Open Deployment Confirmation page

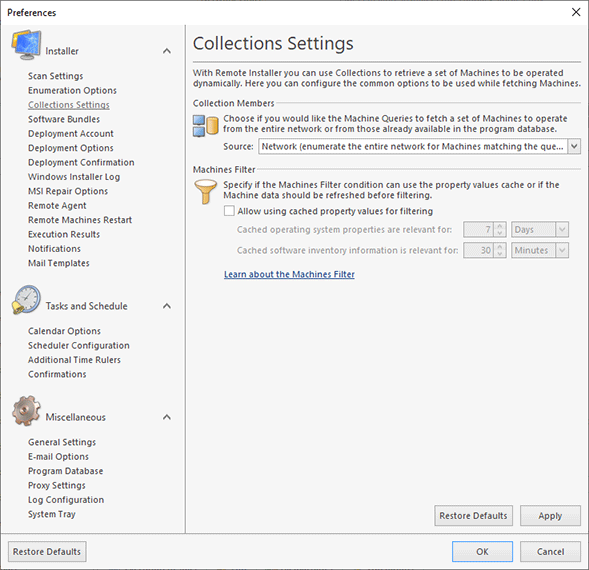click(x=81, y=162)
